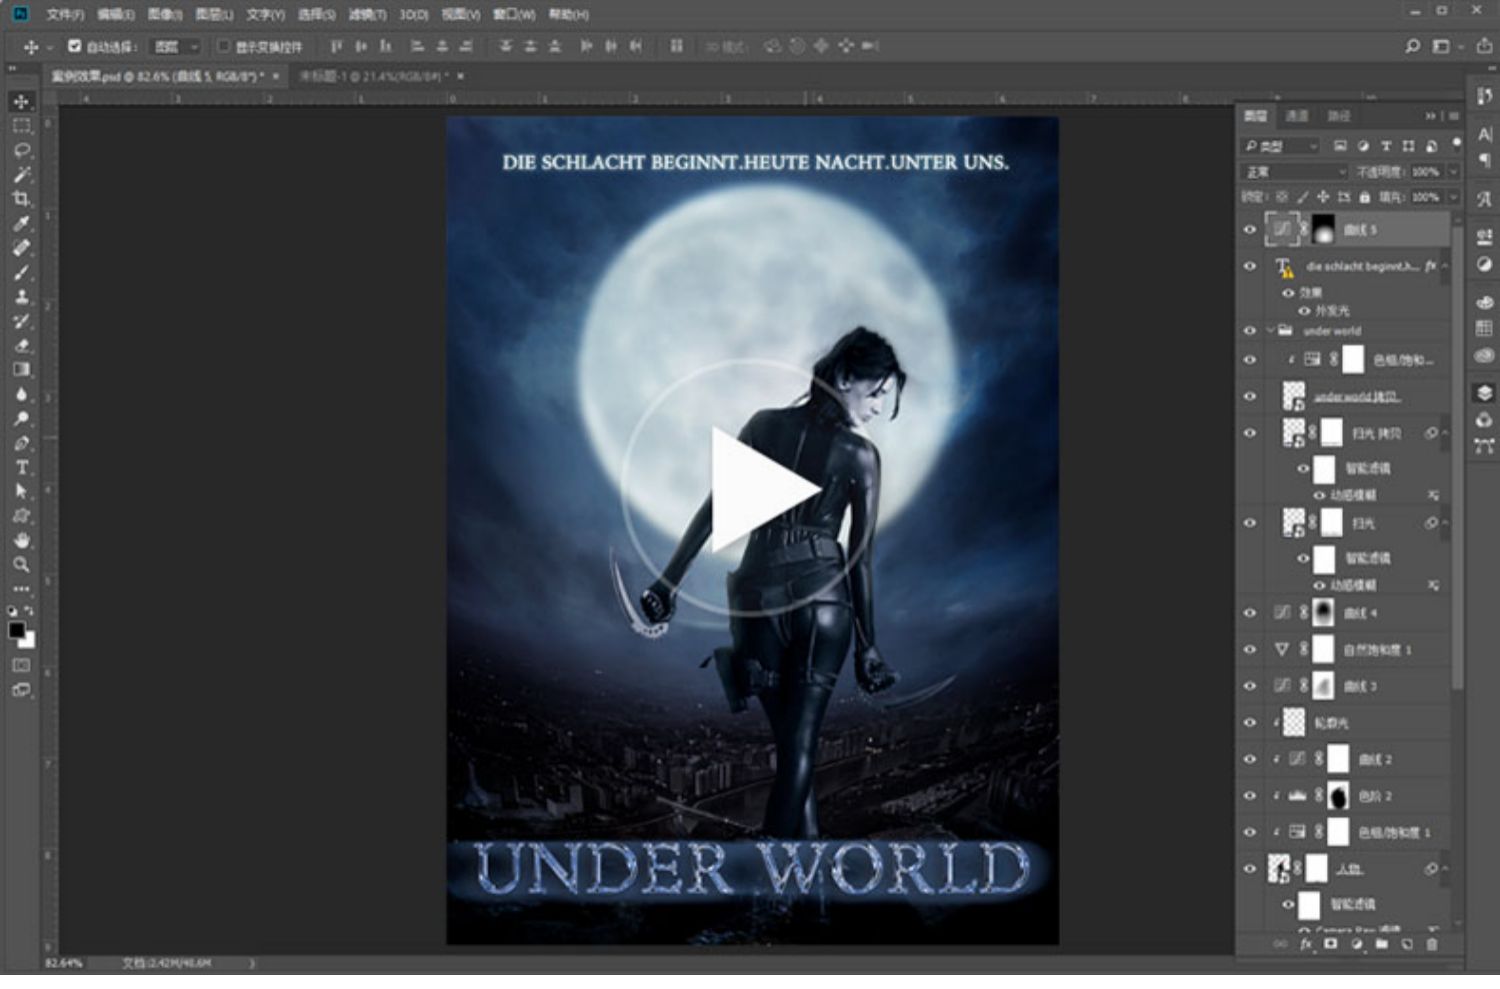Open the blend mode dropdown

point(1295,172)
